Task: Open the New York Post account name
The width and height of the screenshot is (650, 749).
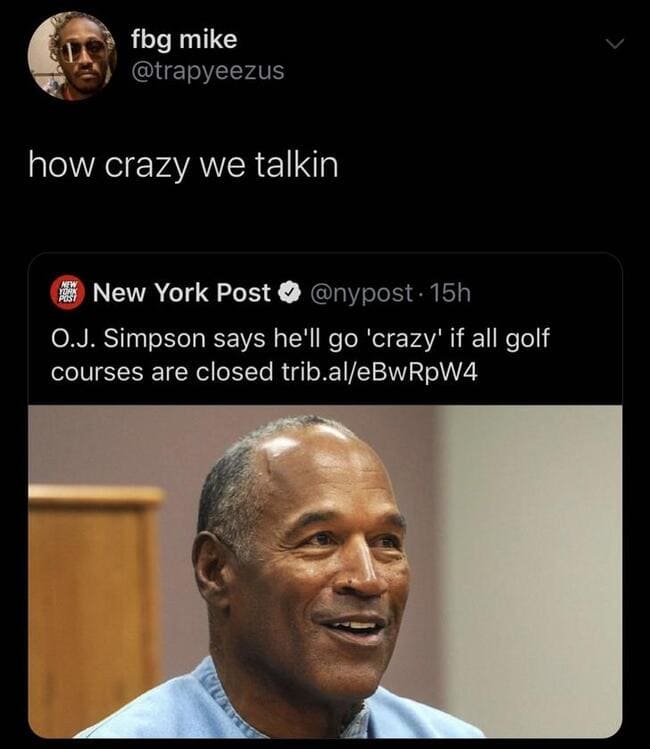Action: click(x=181, y=292)
